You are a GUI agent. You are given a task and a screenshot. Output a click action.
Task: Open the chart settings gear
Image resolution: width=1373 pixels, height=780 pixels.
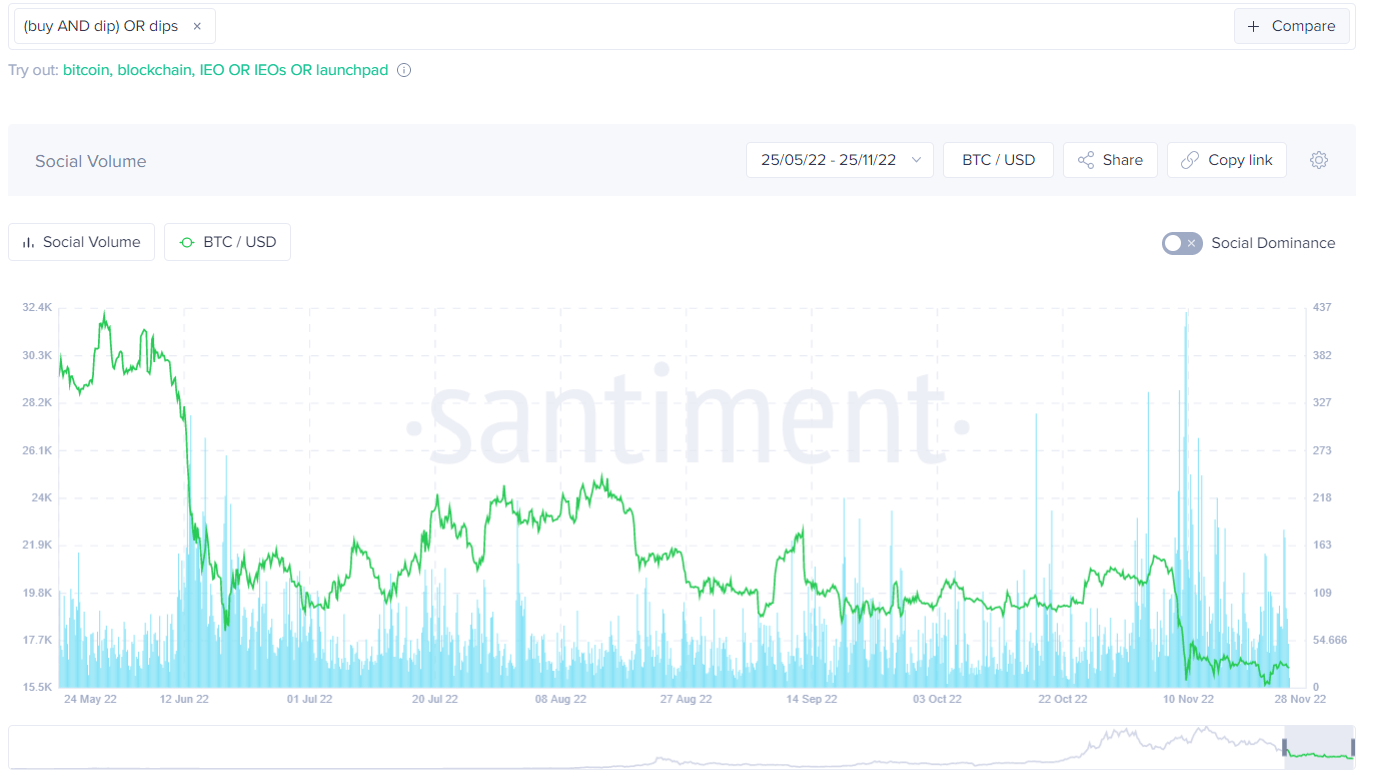1319,159
